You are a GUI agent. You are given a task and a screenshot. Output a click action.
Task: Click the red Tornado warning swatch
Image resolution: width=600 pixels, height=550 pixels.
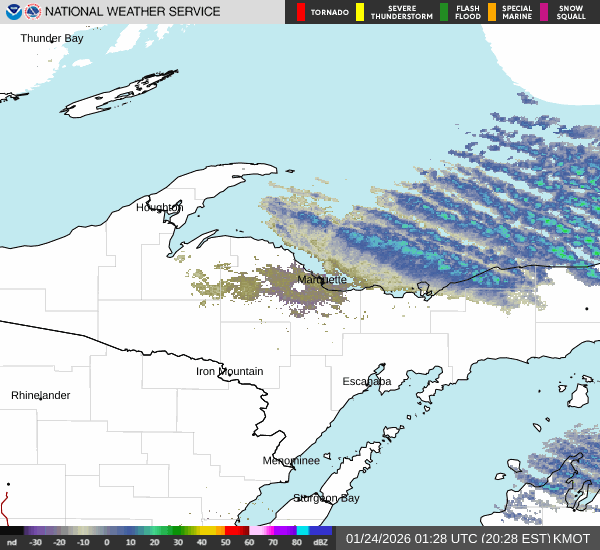(x=300, y=12)
